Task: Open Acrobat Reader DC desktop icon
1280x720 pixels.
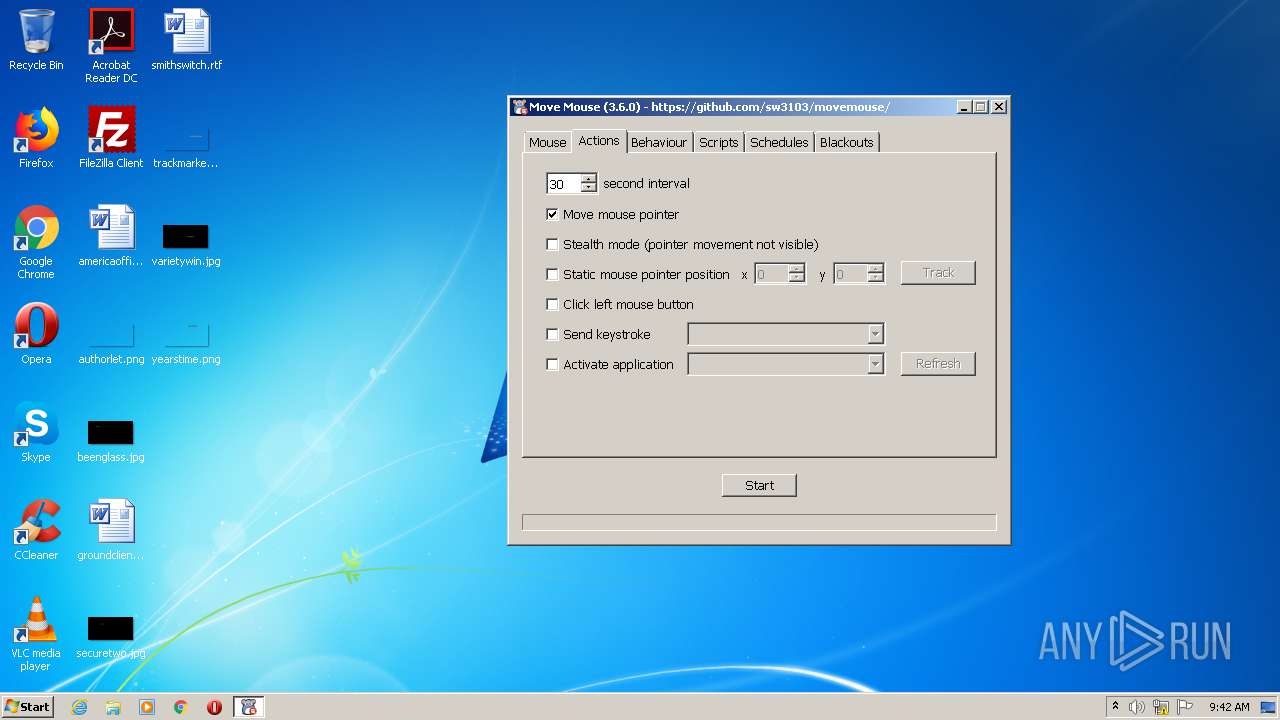Action: point(111,46)
